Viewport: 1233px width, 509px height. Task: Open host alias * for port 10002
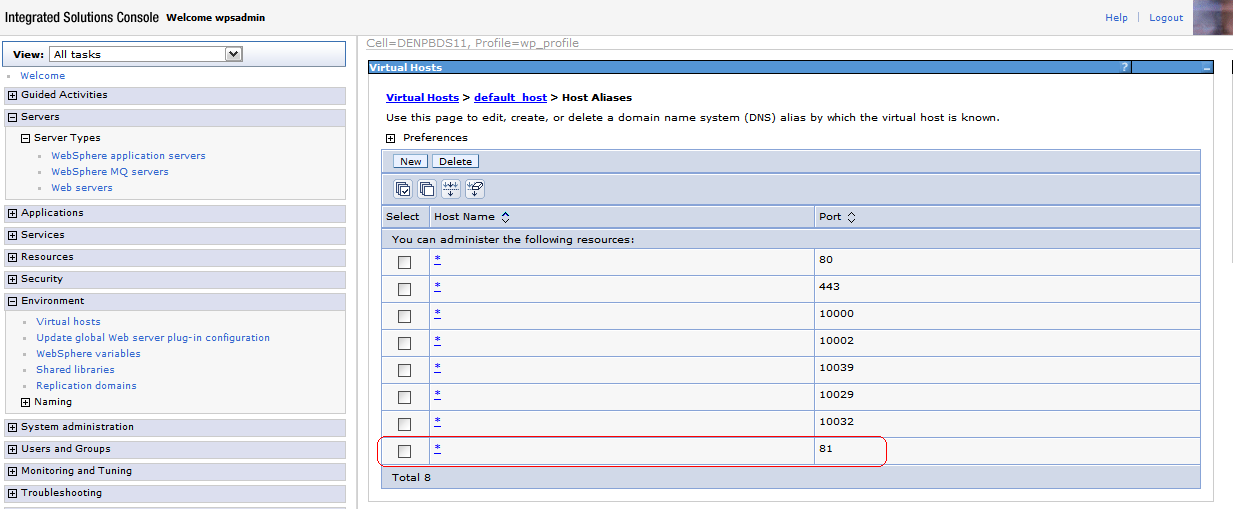click(x=437, y=340)
